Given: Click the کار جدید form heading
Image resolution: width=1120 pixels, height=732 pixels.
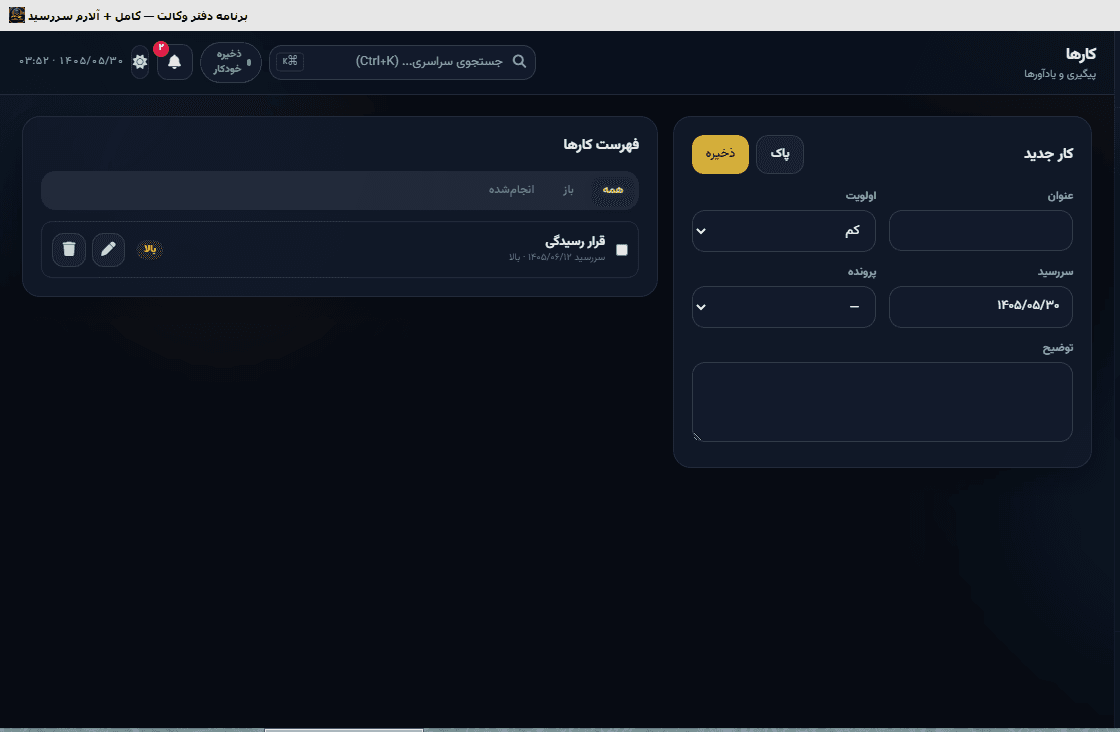Looking at the screenshot, I should pos(1049,154).
